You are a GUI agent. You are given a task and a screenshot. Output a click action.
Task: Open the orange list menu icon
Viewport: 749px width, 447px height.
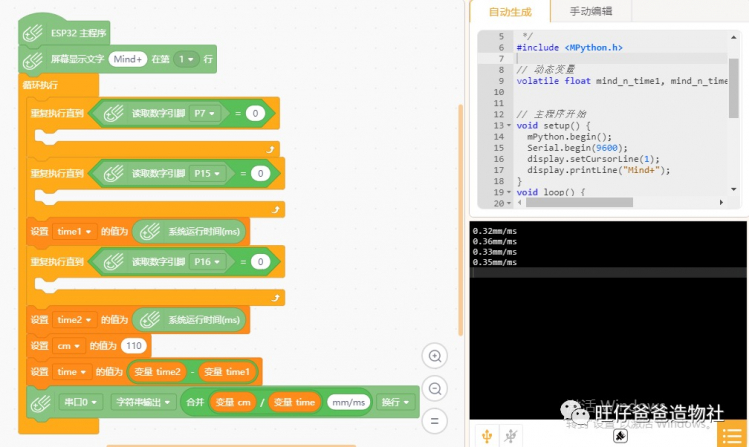click(x=732, y=436)
